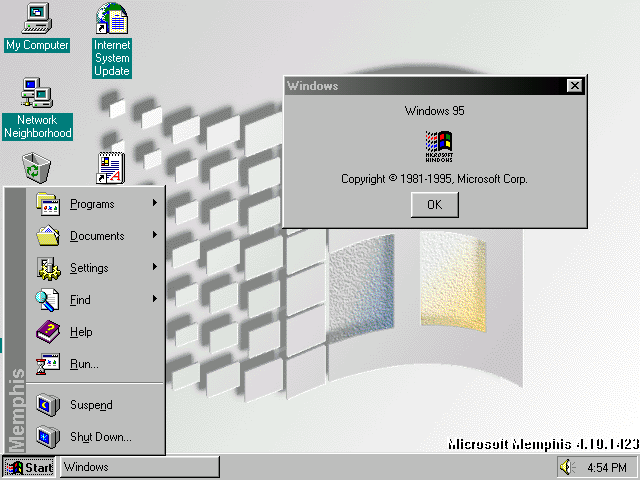
Task: Open the My Computer desktop icon
Action: tap(37, 18)
